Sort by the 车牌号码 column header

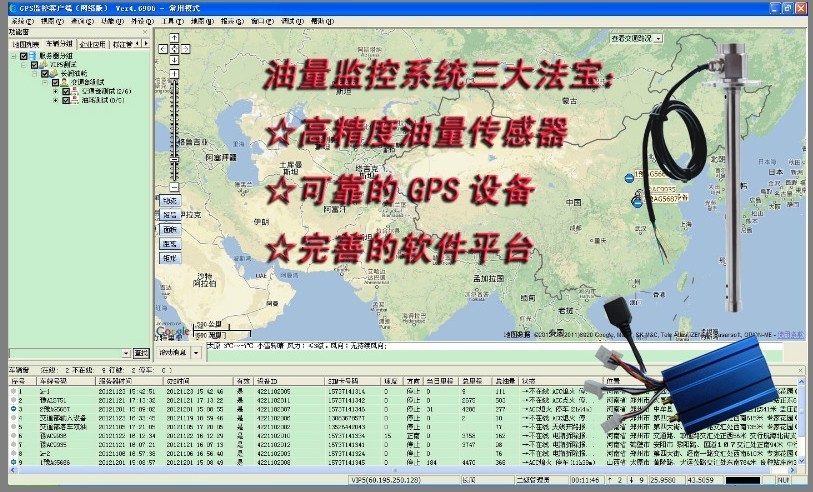pos(67,381)
